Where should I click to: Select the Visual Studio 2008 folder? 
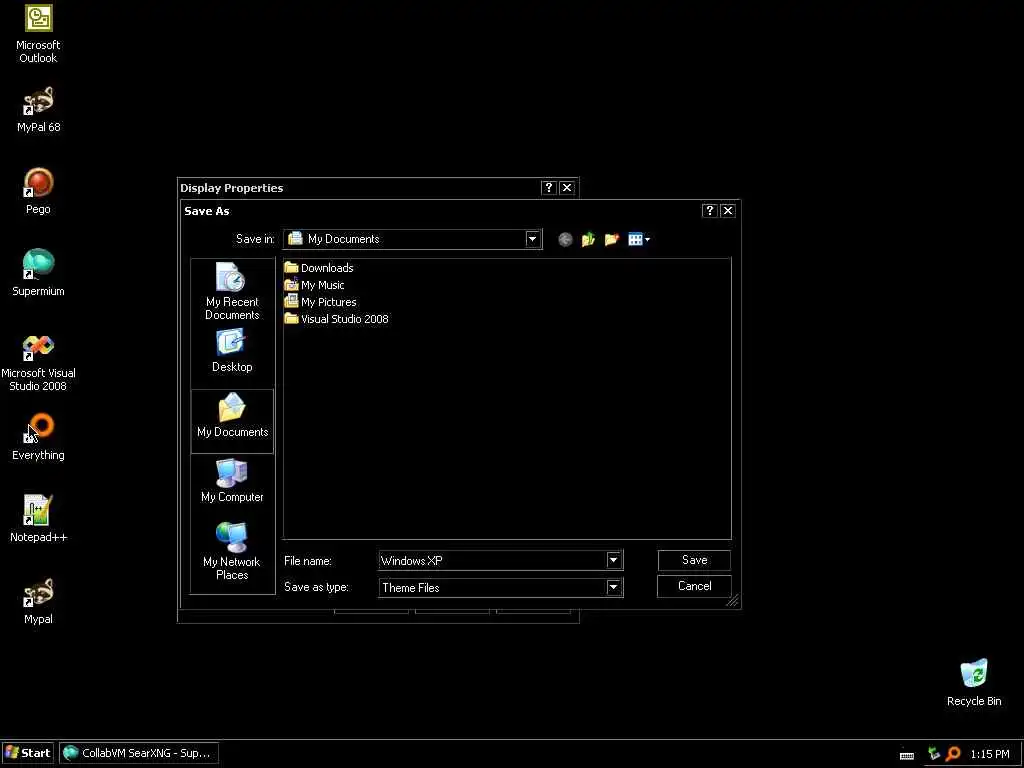[336, 319]
